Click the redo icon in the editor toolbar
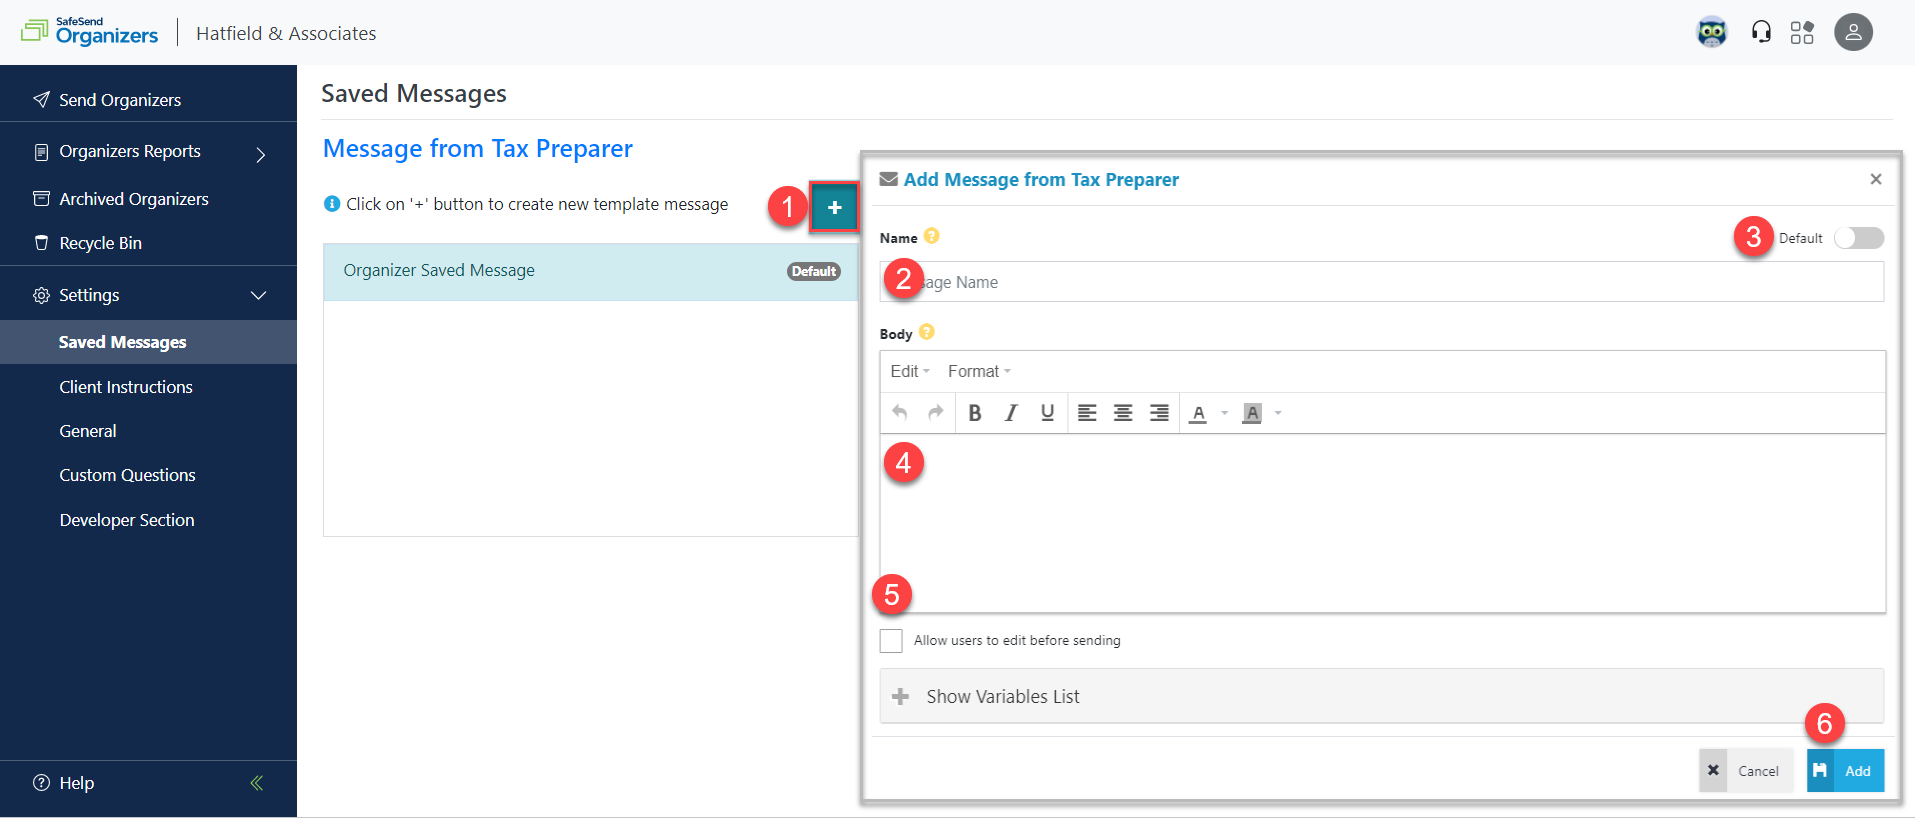Screen dimensions: 1915x818 935,413
